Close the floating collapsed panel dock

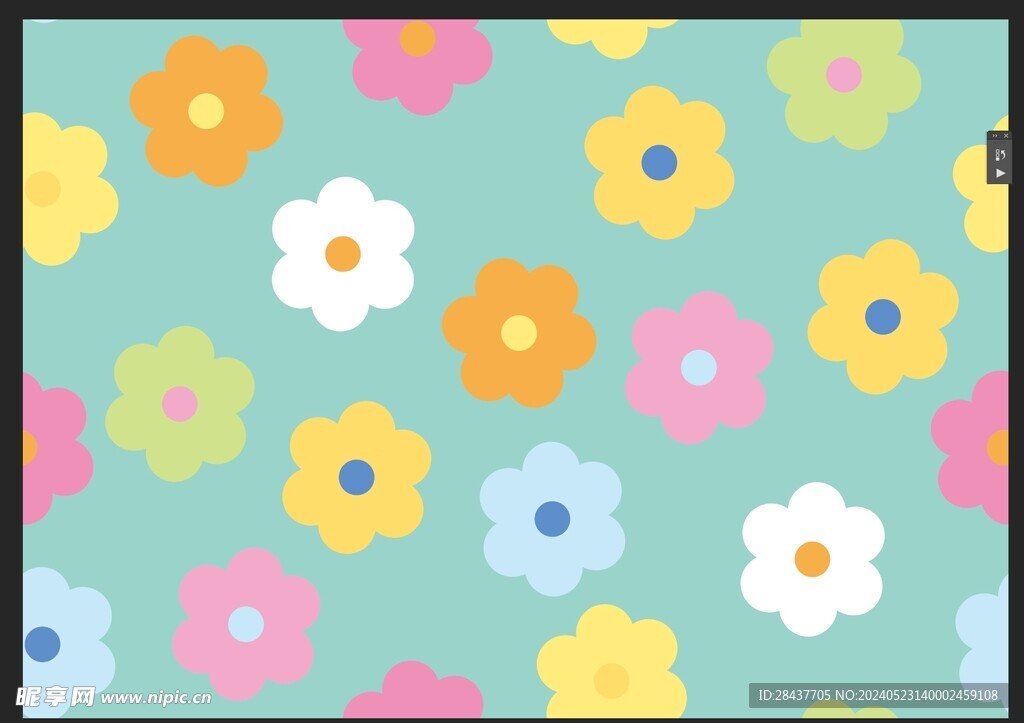(1006, 135)
